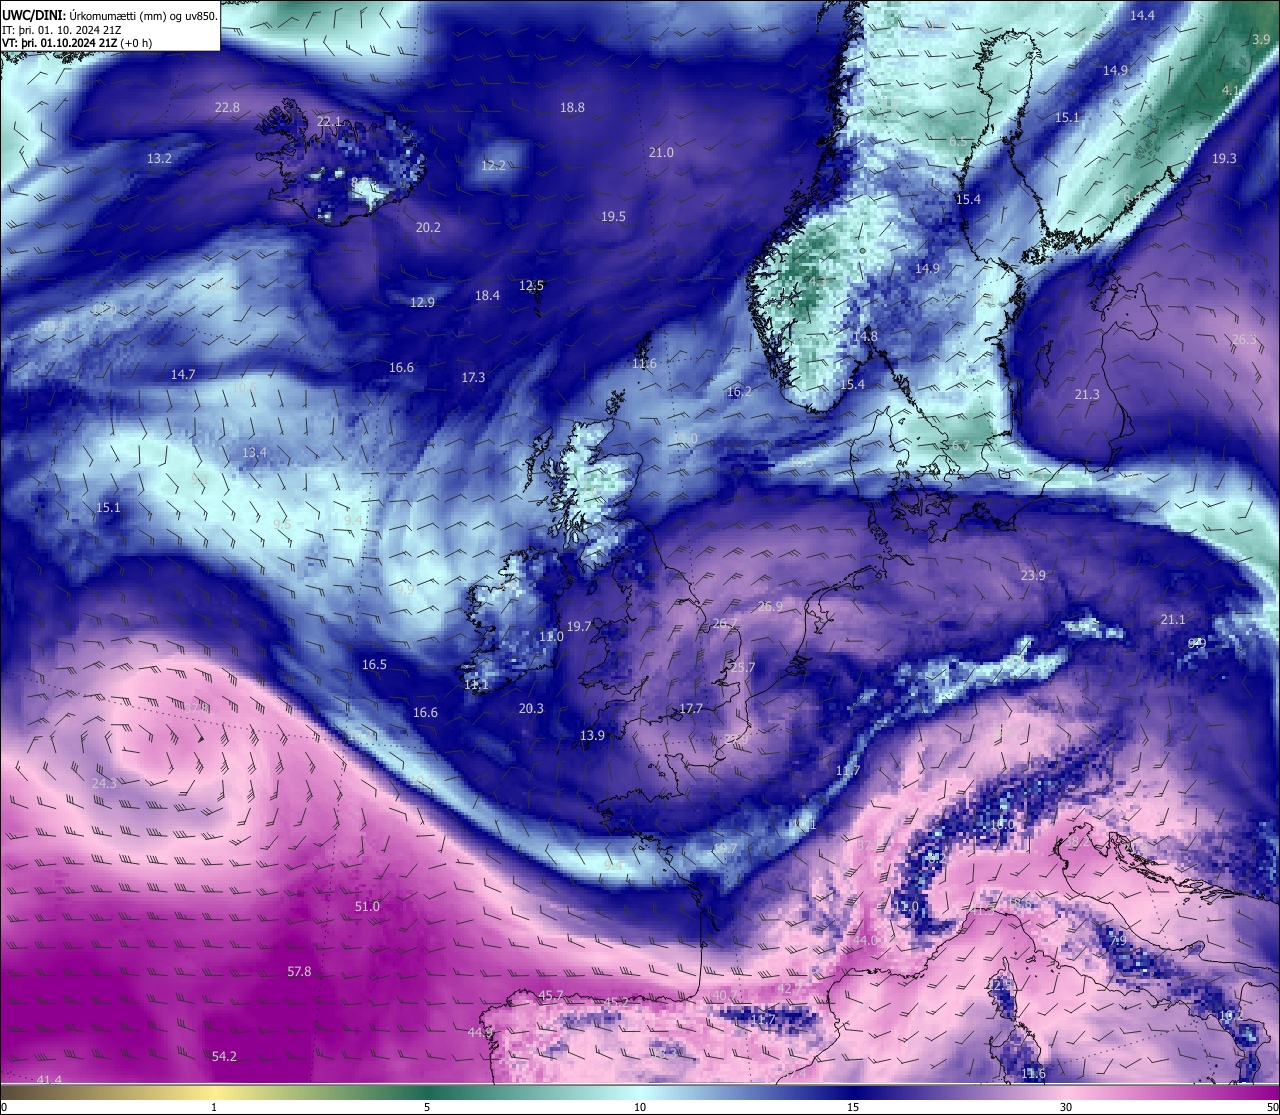Screen dimensions: 1280x1115
Task: Click the 18.8 value in Norwegian Sea
Action: point(572,108)
